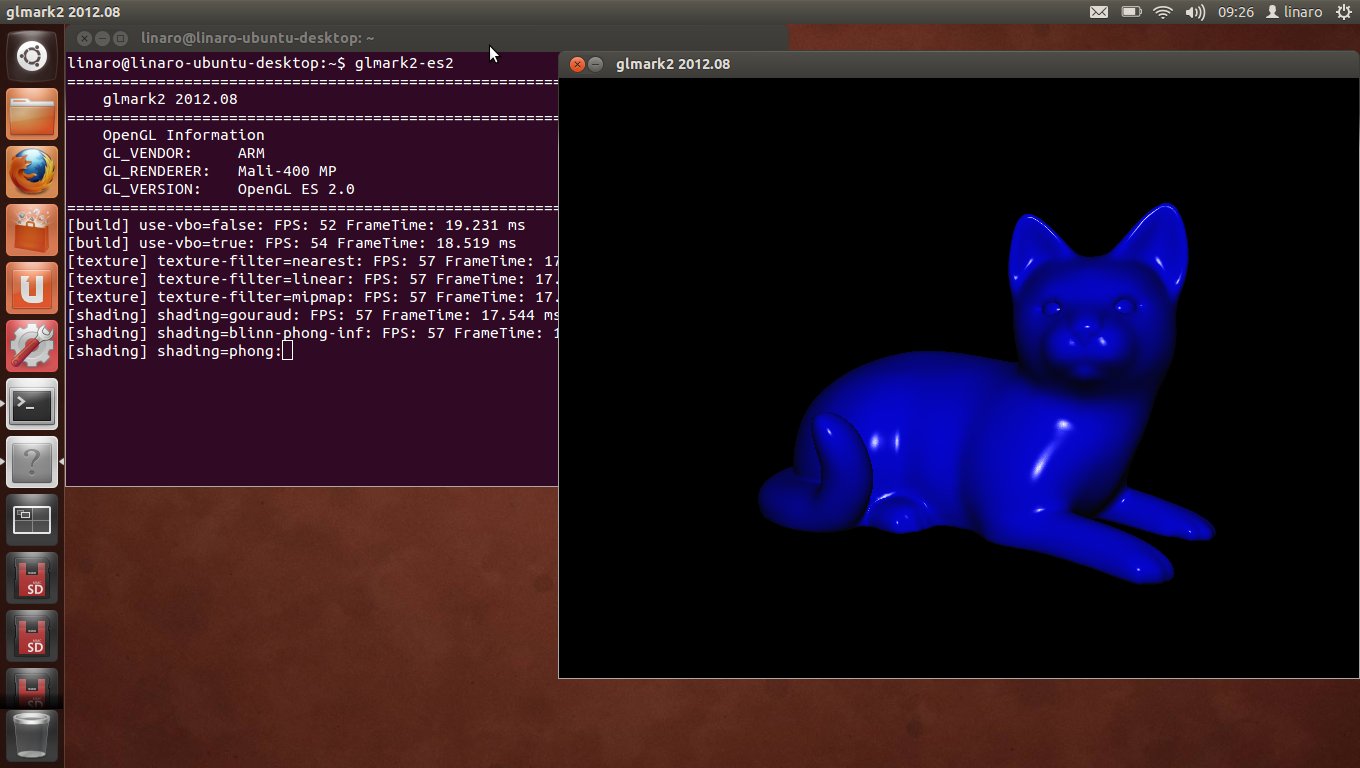
Task: Open System Settings wrench-and-gear icon
Action: 33,346
